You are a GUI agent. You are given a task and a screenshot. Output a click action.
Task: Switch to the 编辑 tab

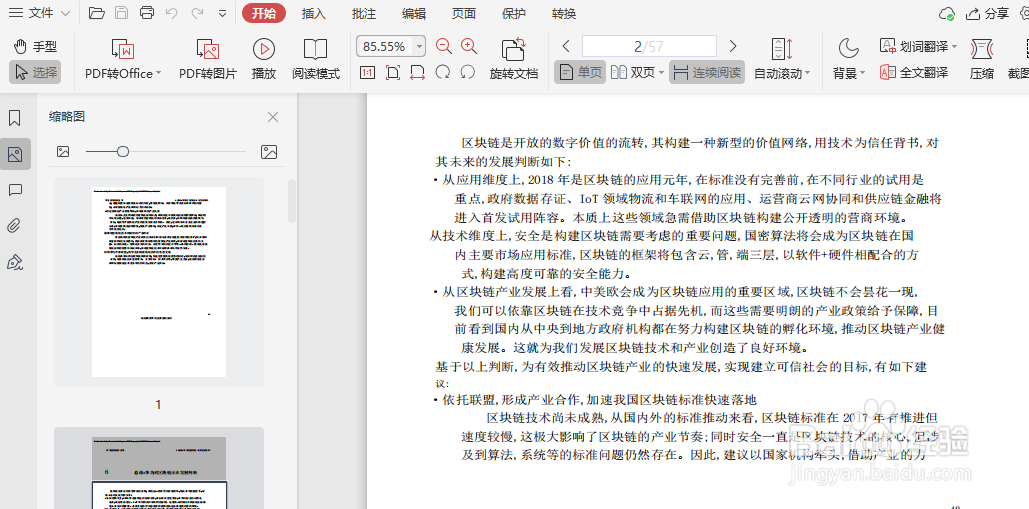(413, 14)
